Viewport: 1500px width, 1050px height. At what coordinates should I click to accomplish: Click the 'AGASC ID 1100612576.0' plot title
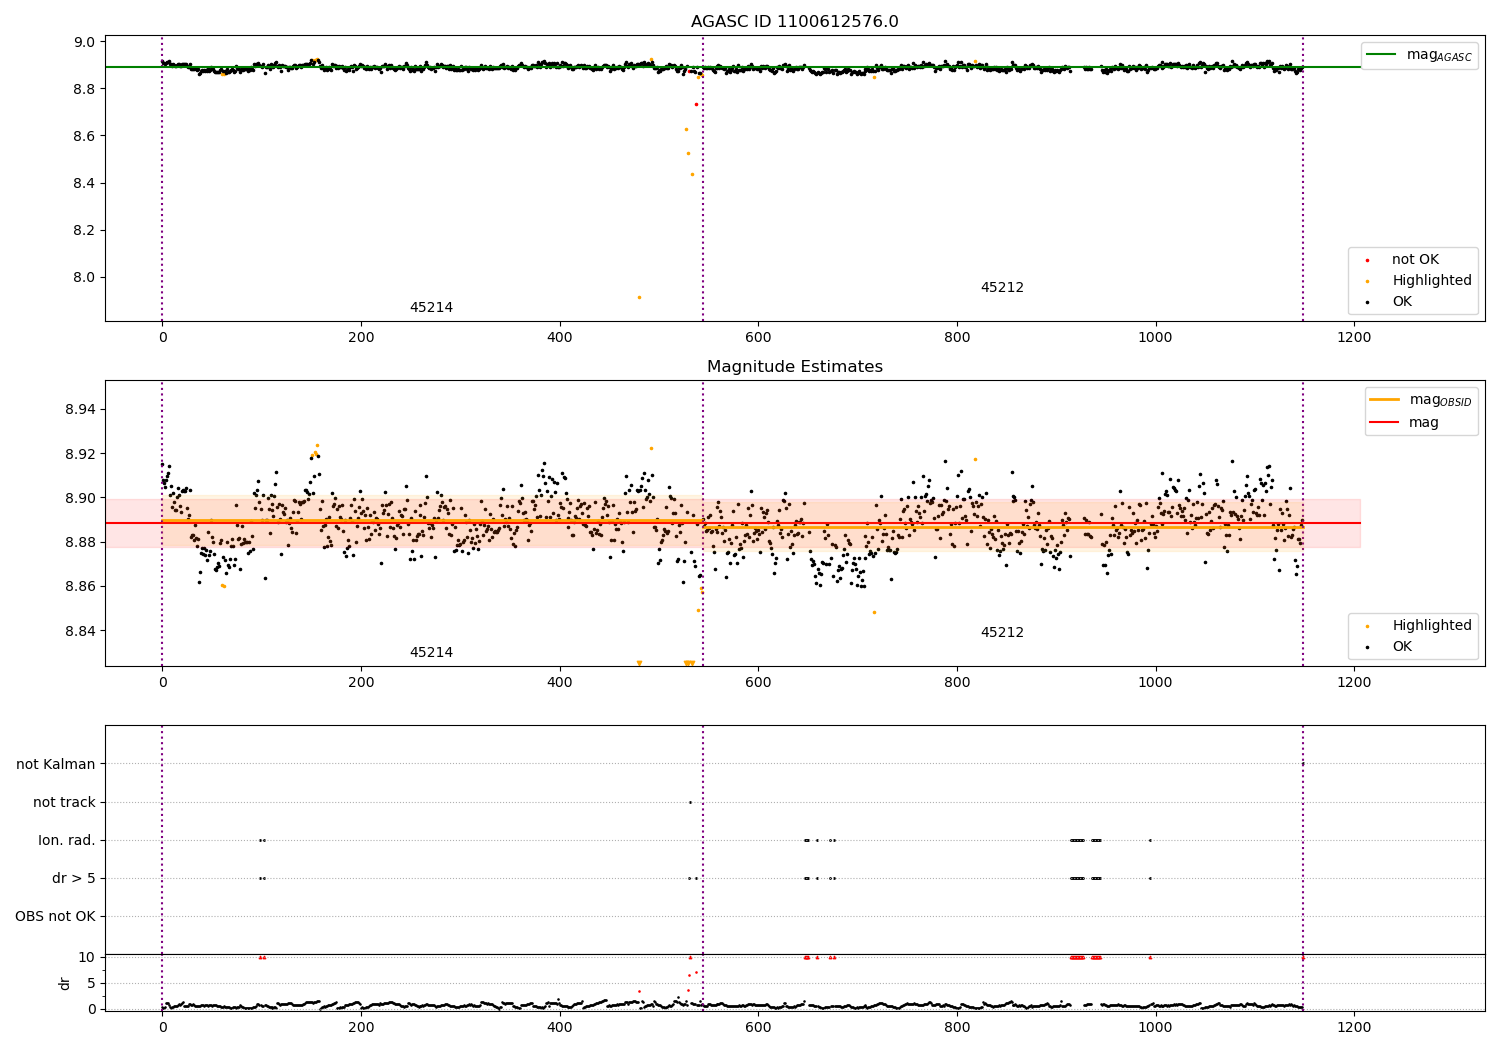[794, 22]
